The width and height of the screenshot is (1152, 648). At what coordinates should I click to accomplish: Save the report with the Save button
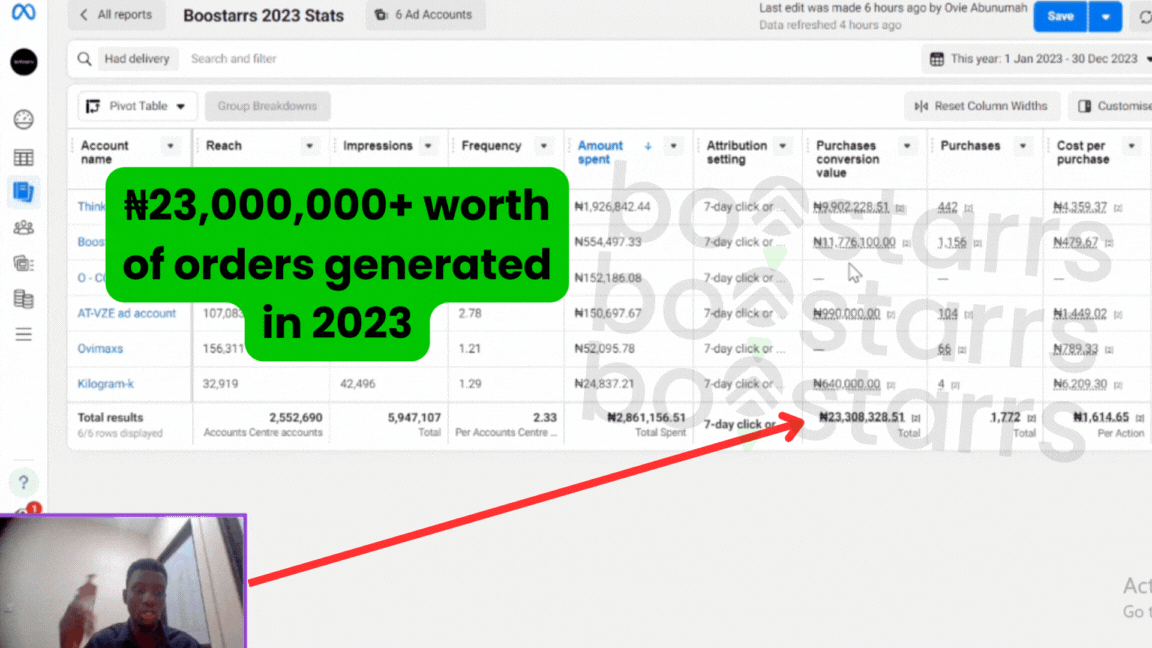[x=1060, y=16]
